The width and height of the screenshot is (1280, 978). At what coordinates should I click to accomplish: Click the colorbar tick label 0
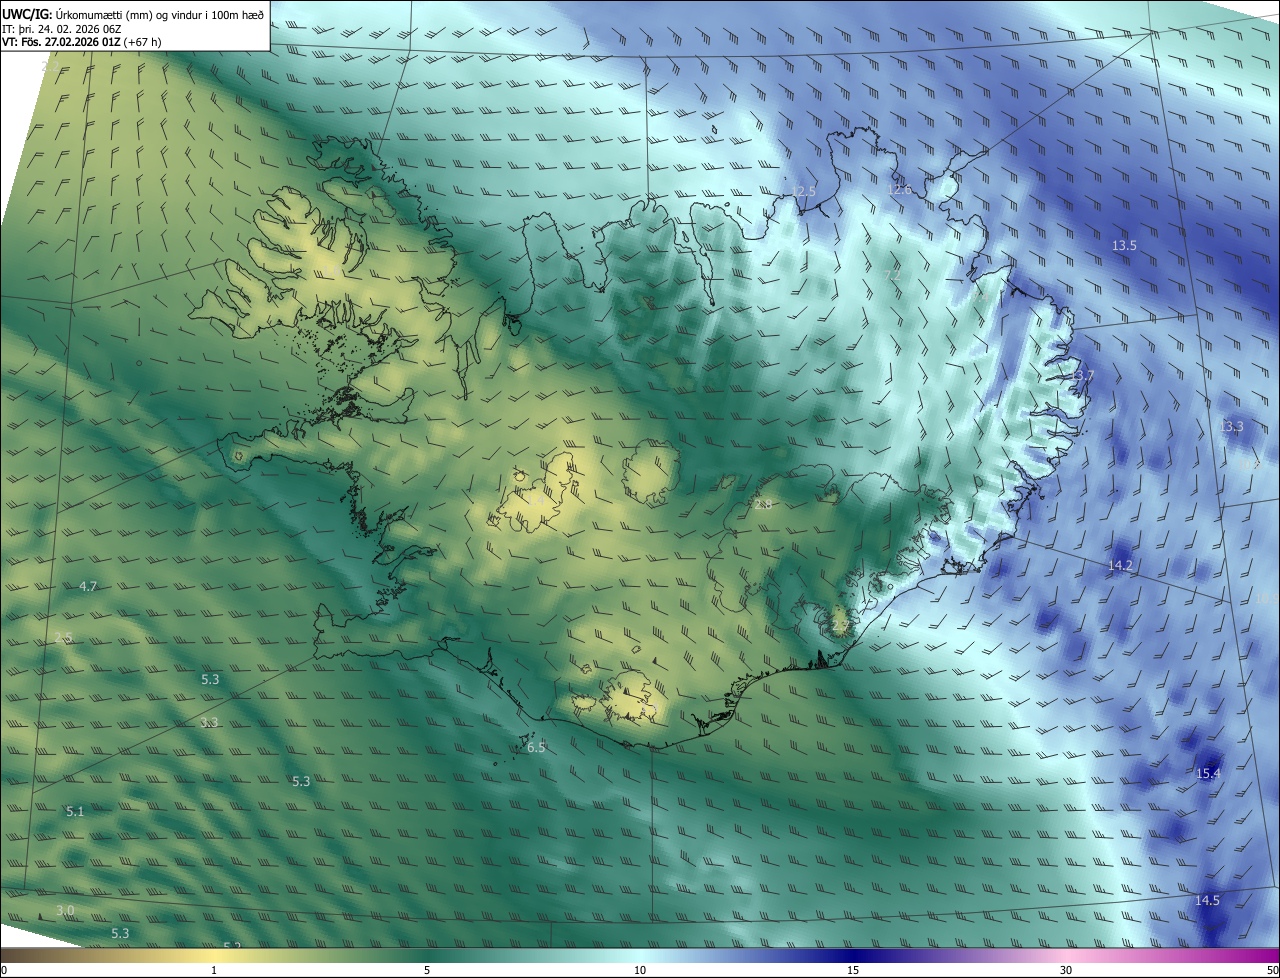(x=4, y=971)
